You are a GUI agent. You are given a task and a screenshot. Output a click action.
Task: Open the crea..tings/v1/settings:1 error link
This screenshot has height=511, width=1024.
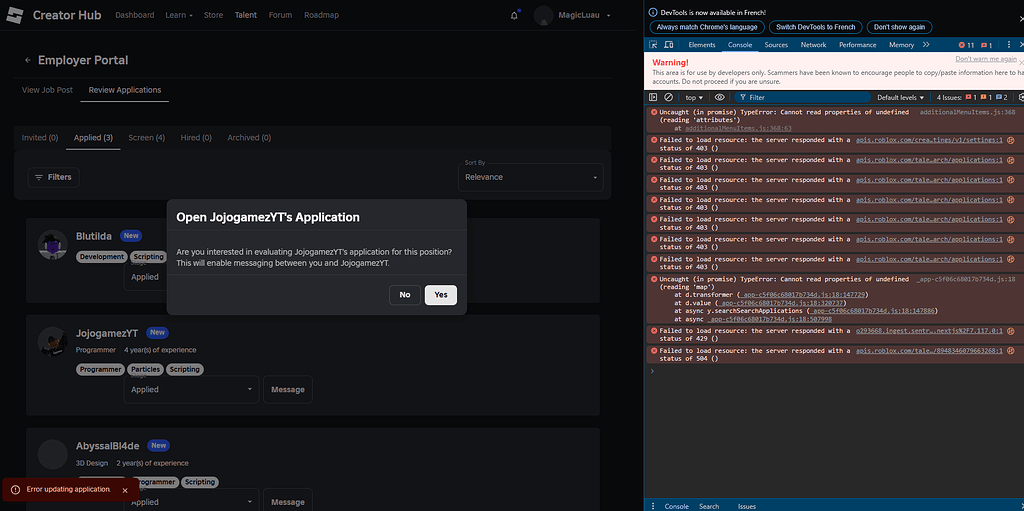pyautogui.click(x=929, y=140)
